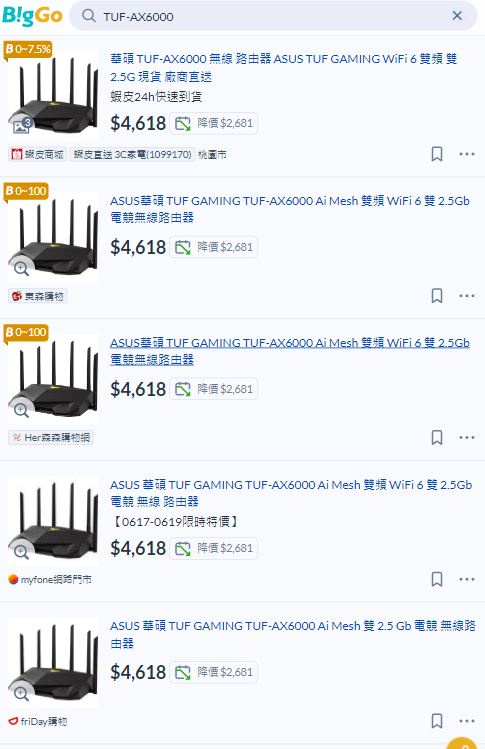Viewport: 485px width, 749px height.
Task: Open image gallery icon on first product
Action: pos(22,125)
